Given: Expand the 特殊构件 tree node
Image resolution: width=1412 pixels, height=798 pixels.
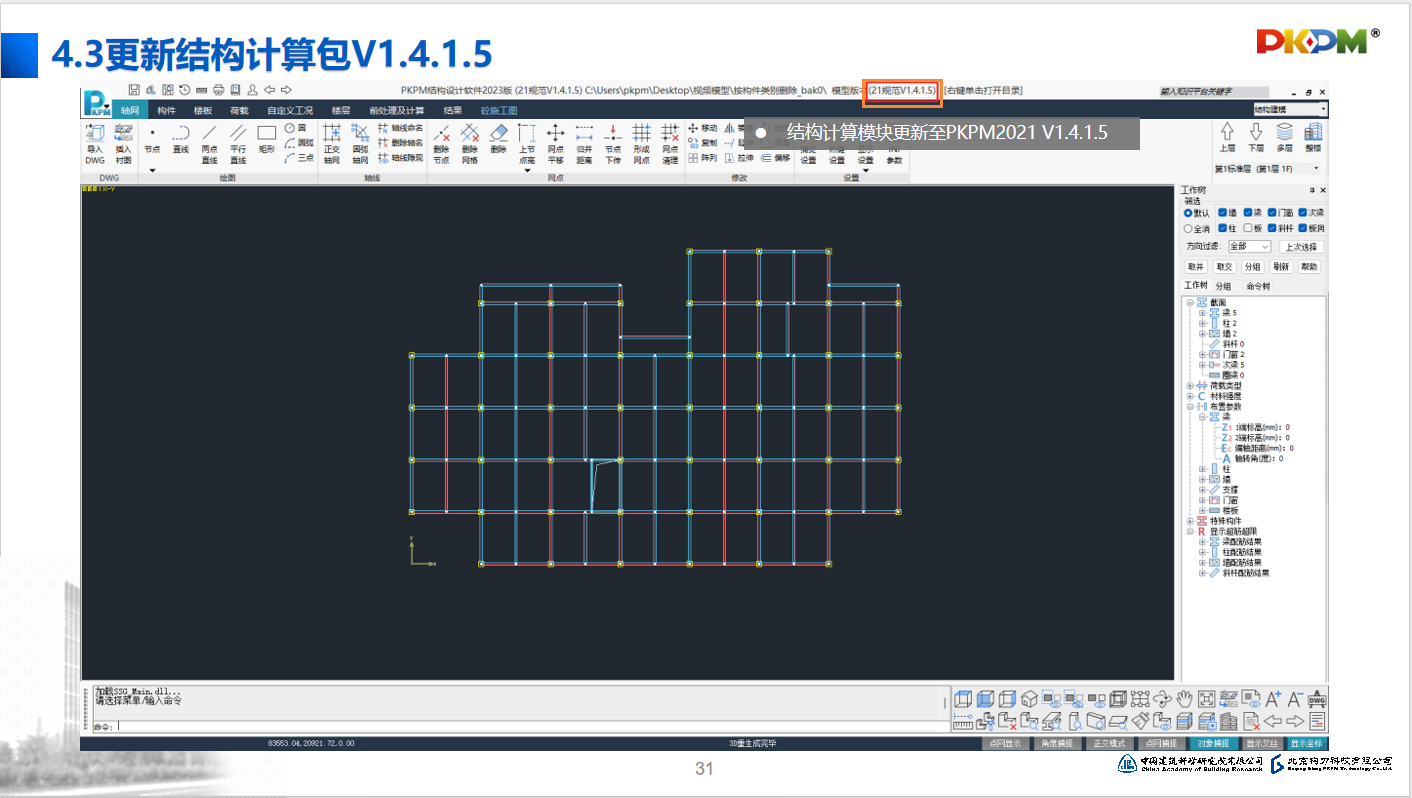Looking at the screenshot, I should click(x=1190, y=521).
